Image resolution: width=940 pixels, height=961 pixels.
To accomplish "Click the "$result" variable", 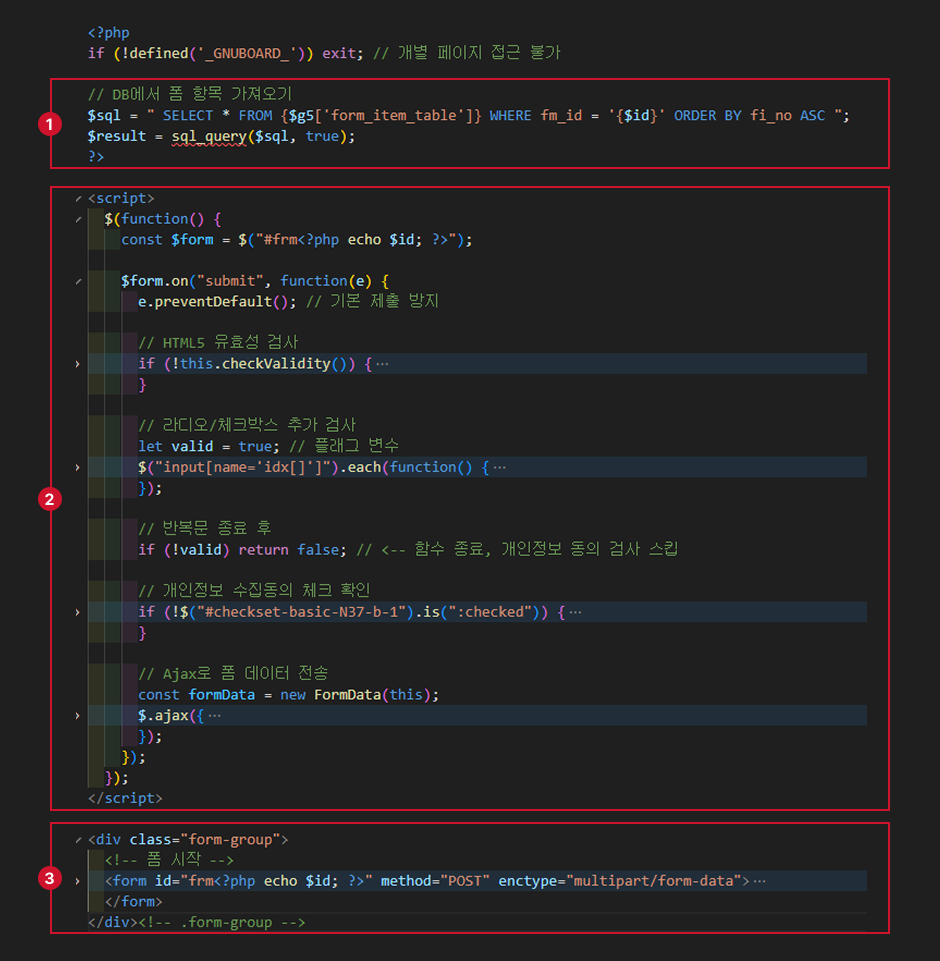I will pos(116,136).
